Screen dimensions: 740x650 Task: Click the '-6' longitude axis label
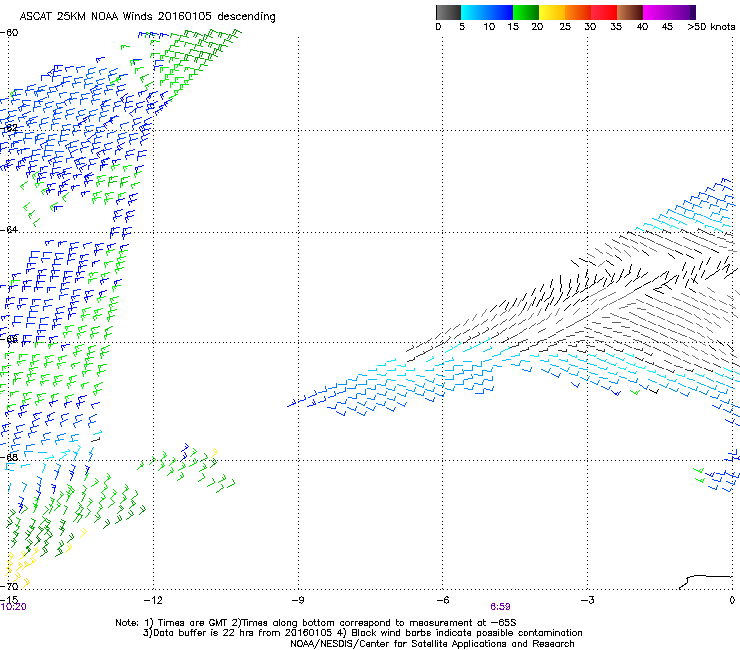[x=442, y=600]
